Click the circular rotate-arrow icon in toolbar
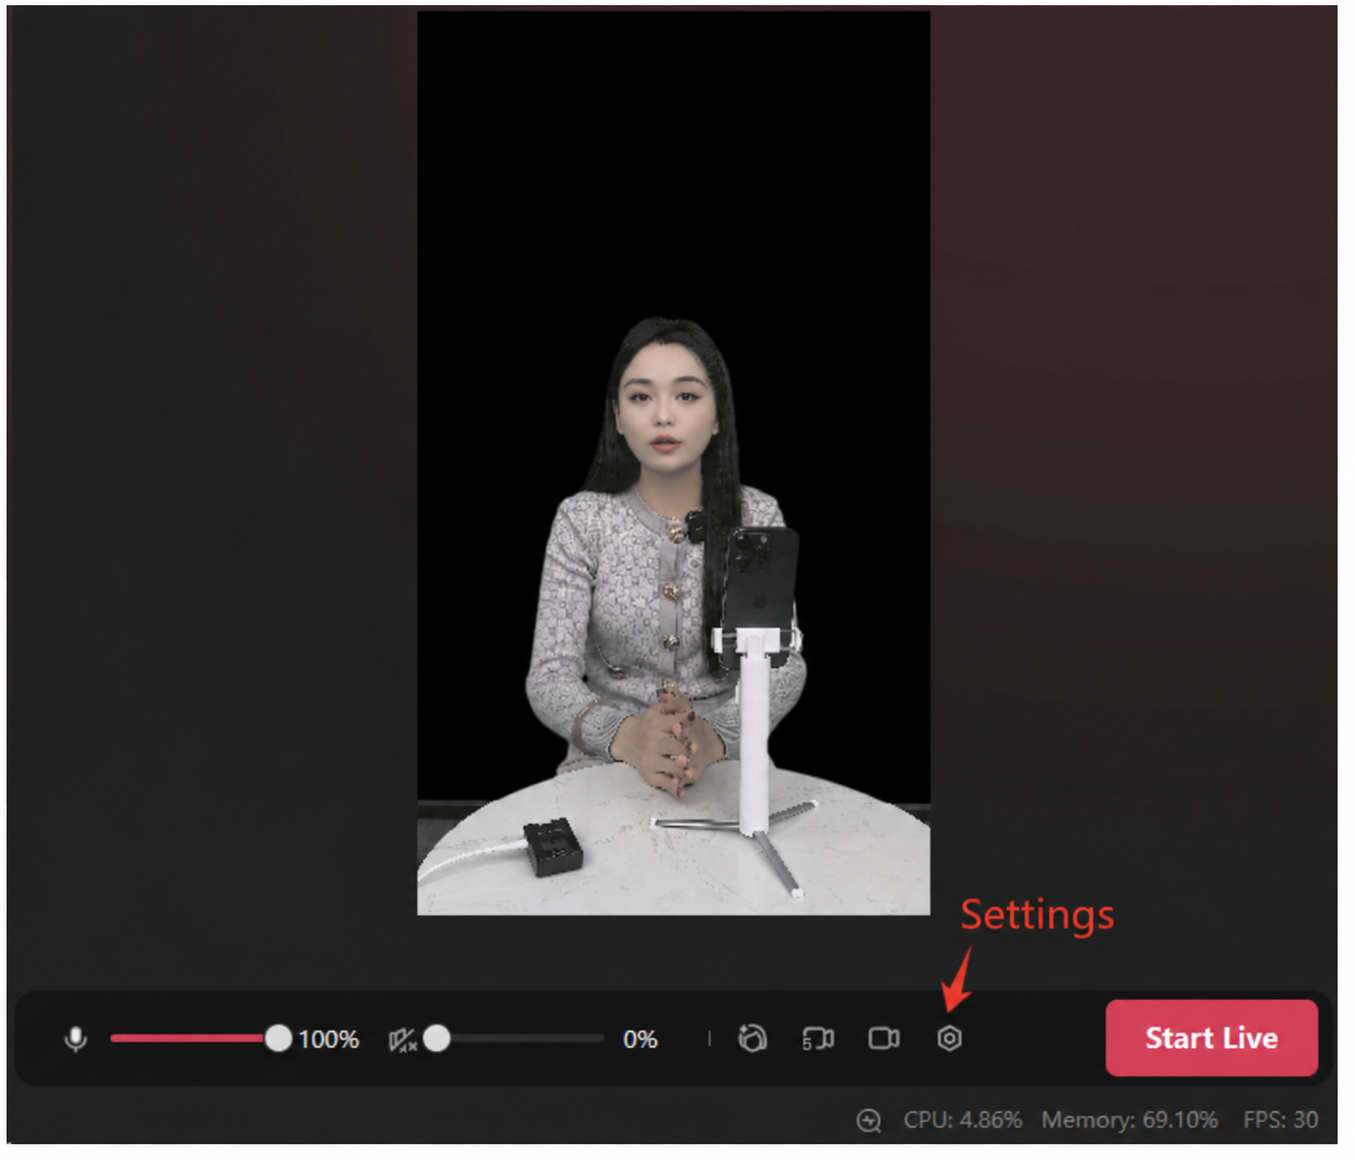The width and height of the screenshot is (1355, 1160). point(752,1039)
